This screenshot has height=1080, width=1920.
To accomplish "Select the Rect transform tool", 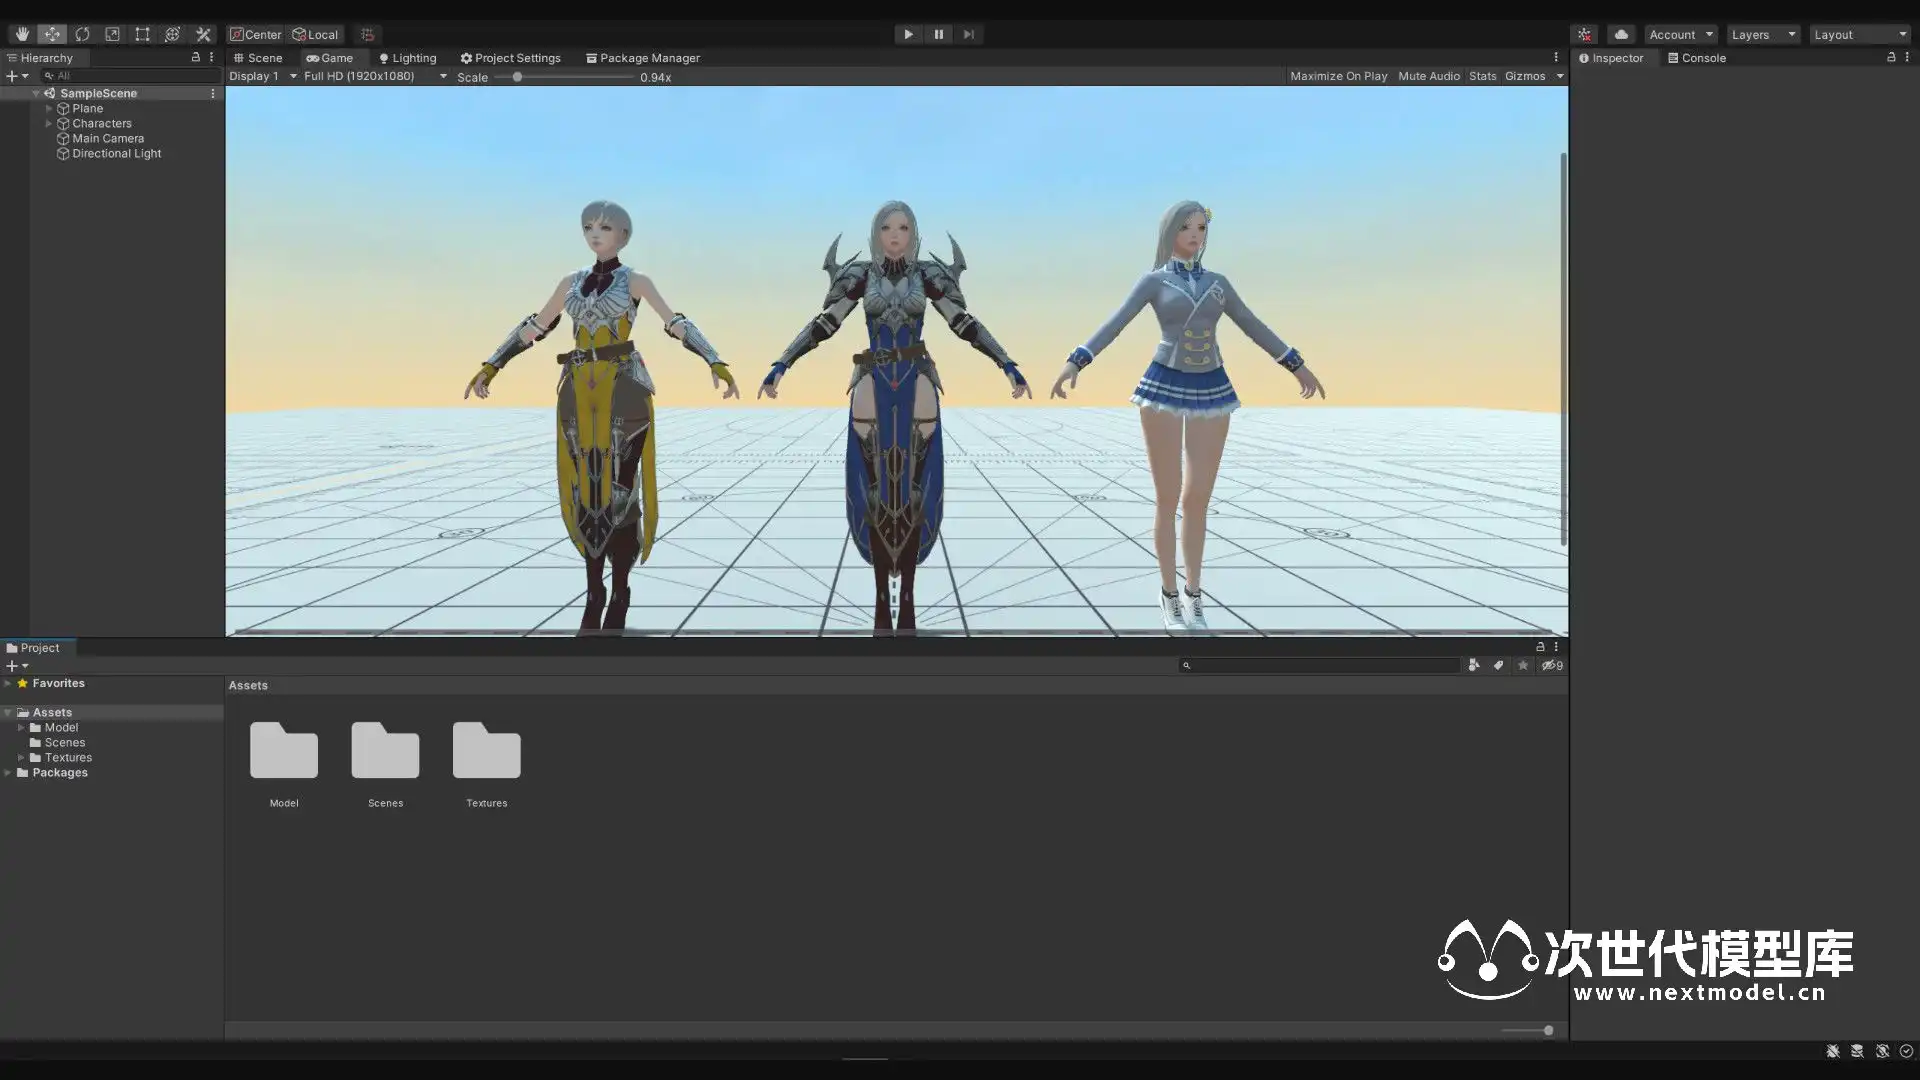I will (x=142, y=34).
